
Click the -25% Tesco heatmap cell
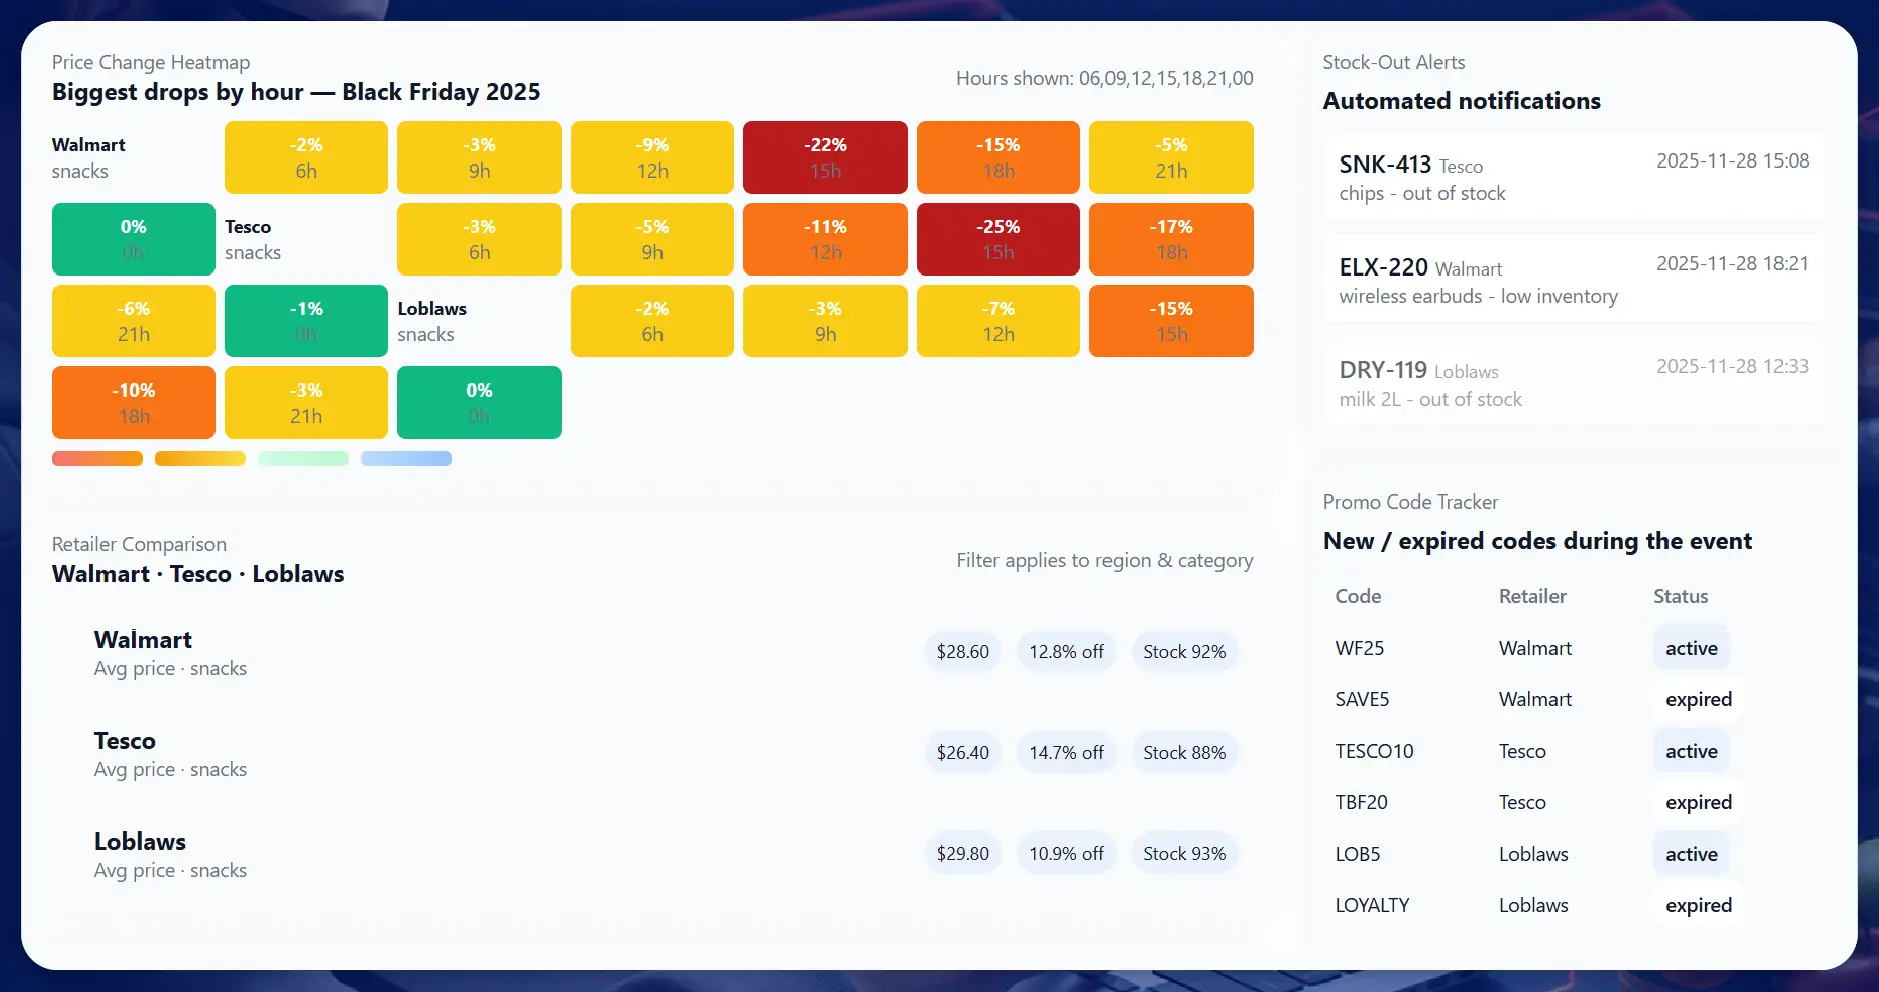click(997, 239)
